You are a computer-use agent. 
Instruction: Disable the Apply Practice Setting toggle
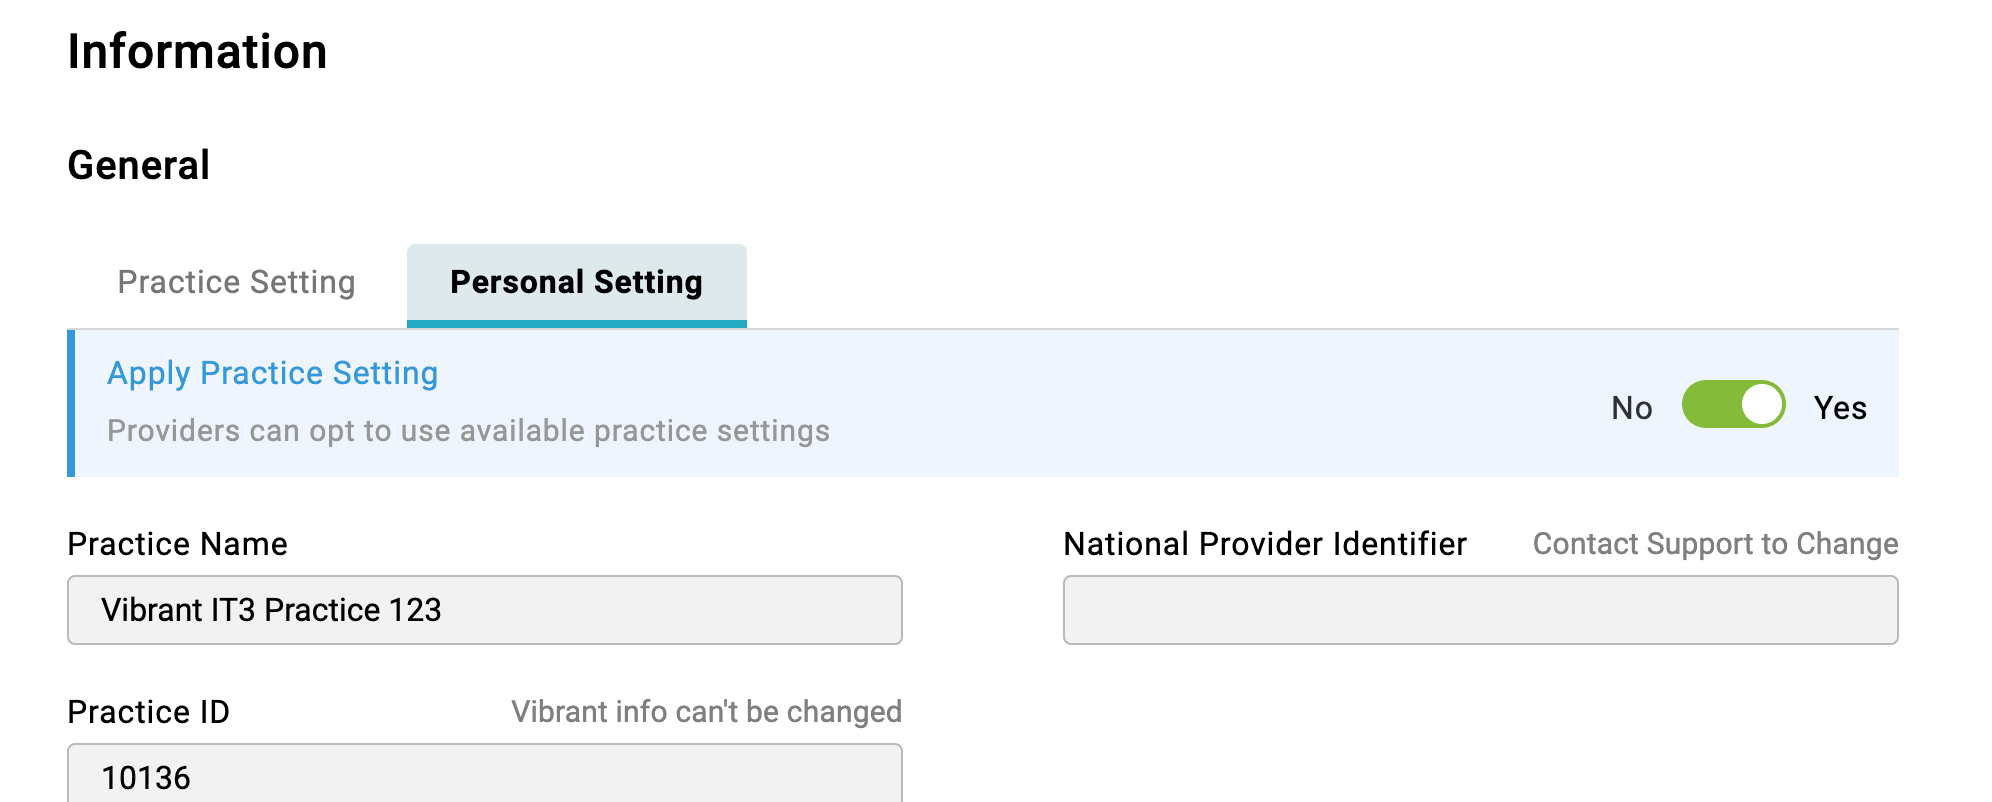click(x=1735, y=406)
